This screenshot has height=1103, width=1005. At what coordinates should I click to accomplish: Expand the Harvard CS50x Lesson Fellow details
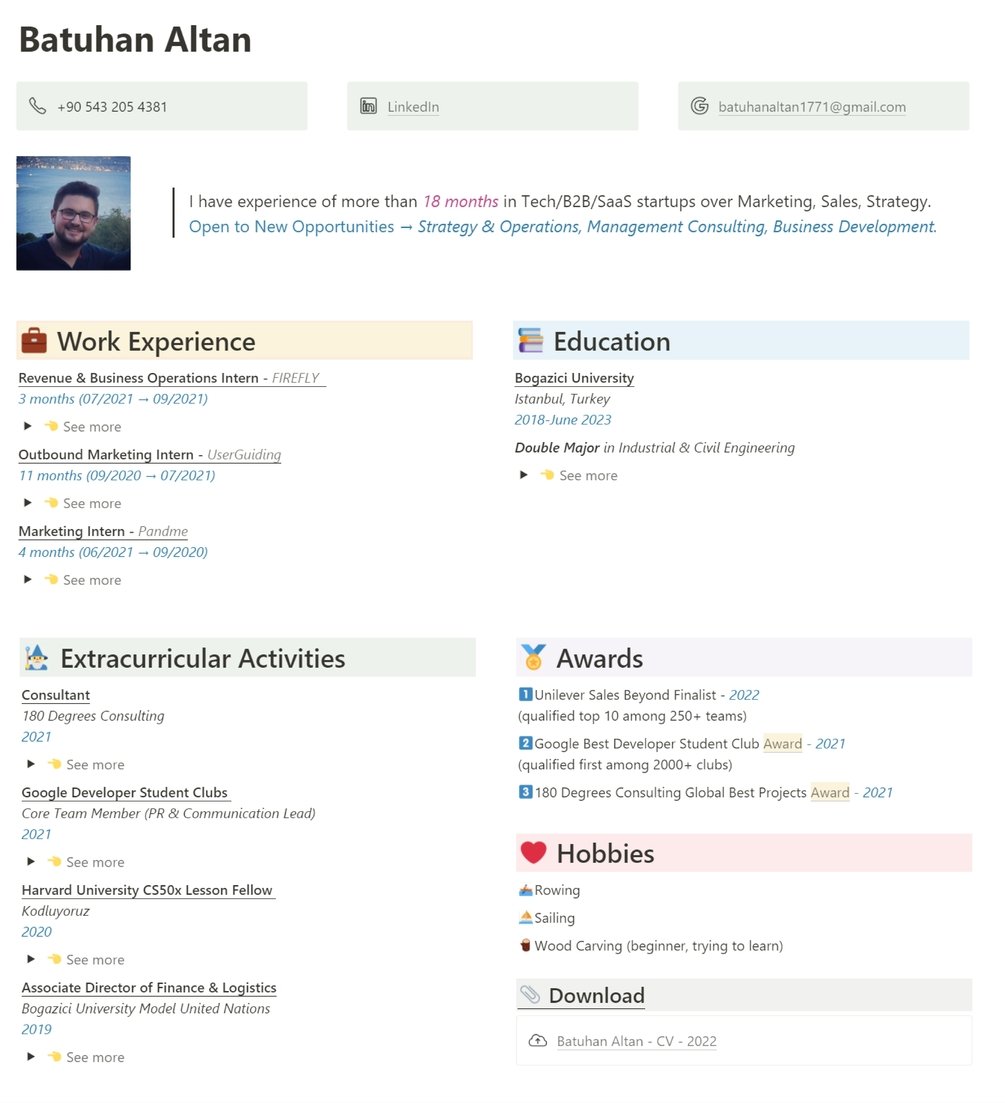coord(31,959)
